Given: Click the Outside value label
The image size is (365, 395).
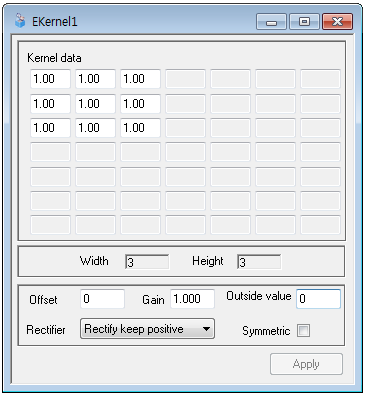Looking at the screenshot, I should [x=259, y=296].
